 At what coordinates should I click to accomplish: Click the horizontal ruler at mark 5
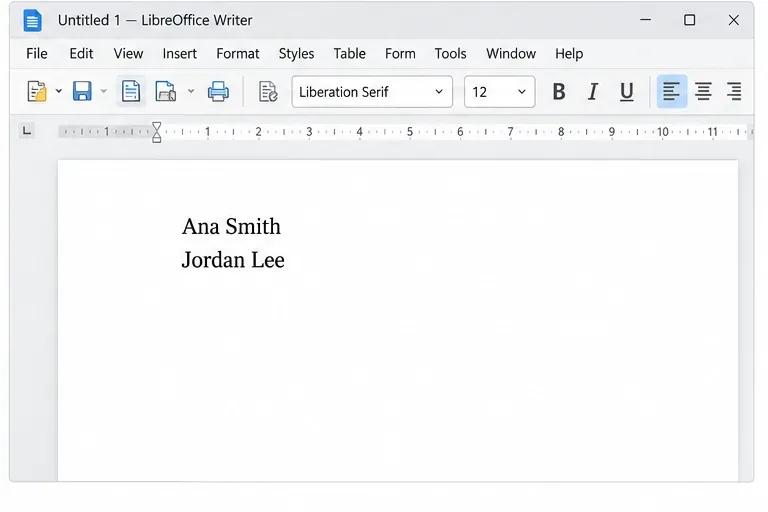pos(409,132)
